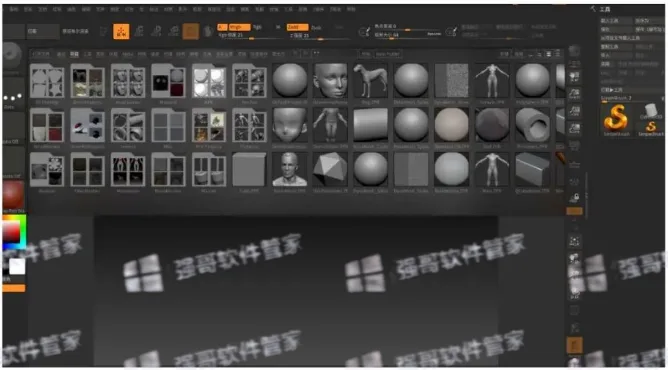Toggle the orange Mrgb button
This screenshot has height=370, width=668.
tap(239, 27)
